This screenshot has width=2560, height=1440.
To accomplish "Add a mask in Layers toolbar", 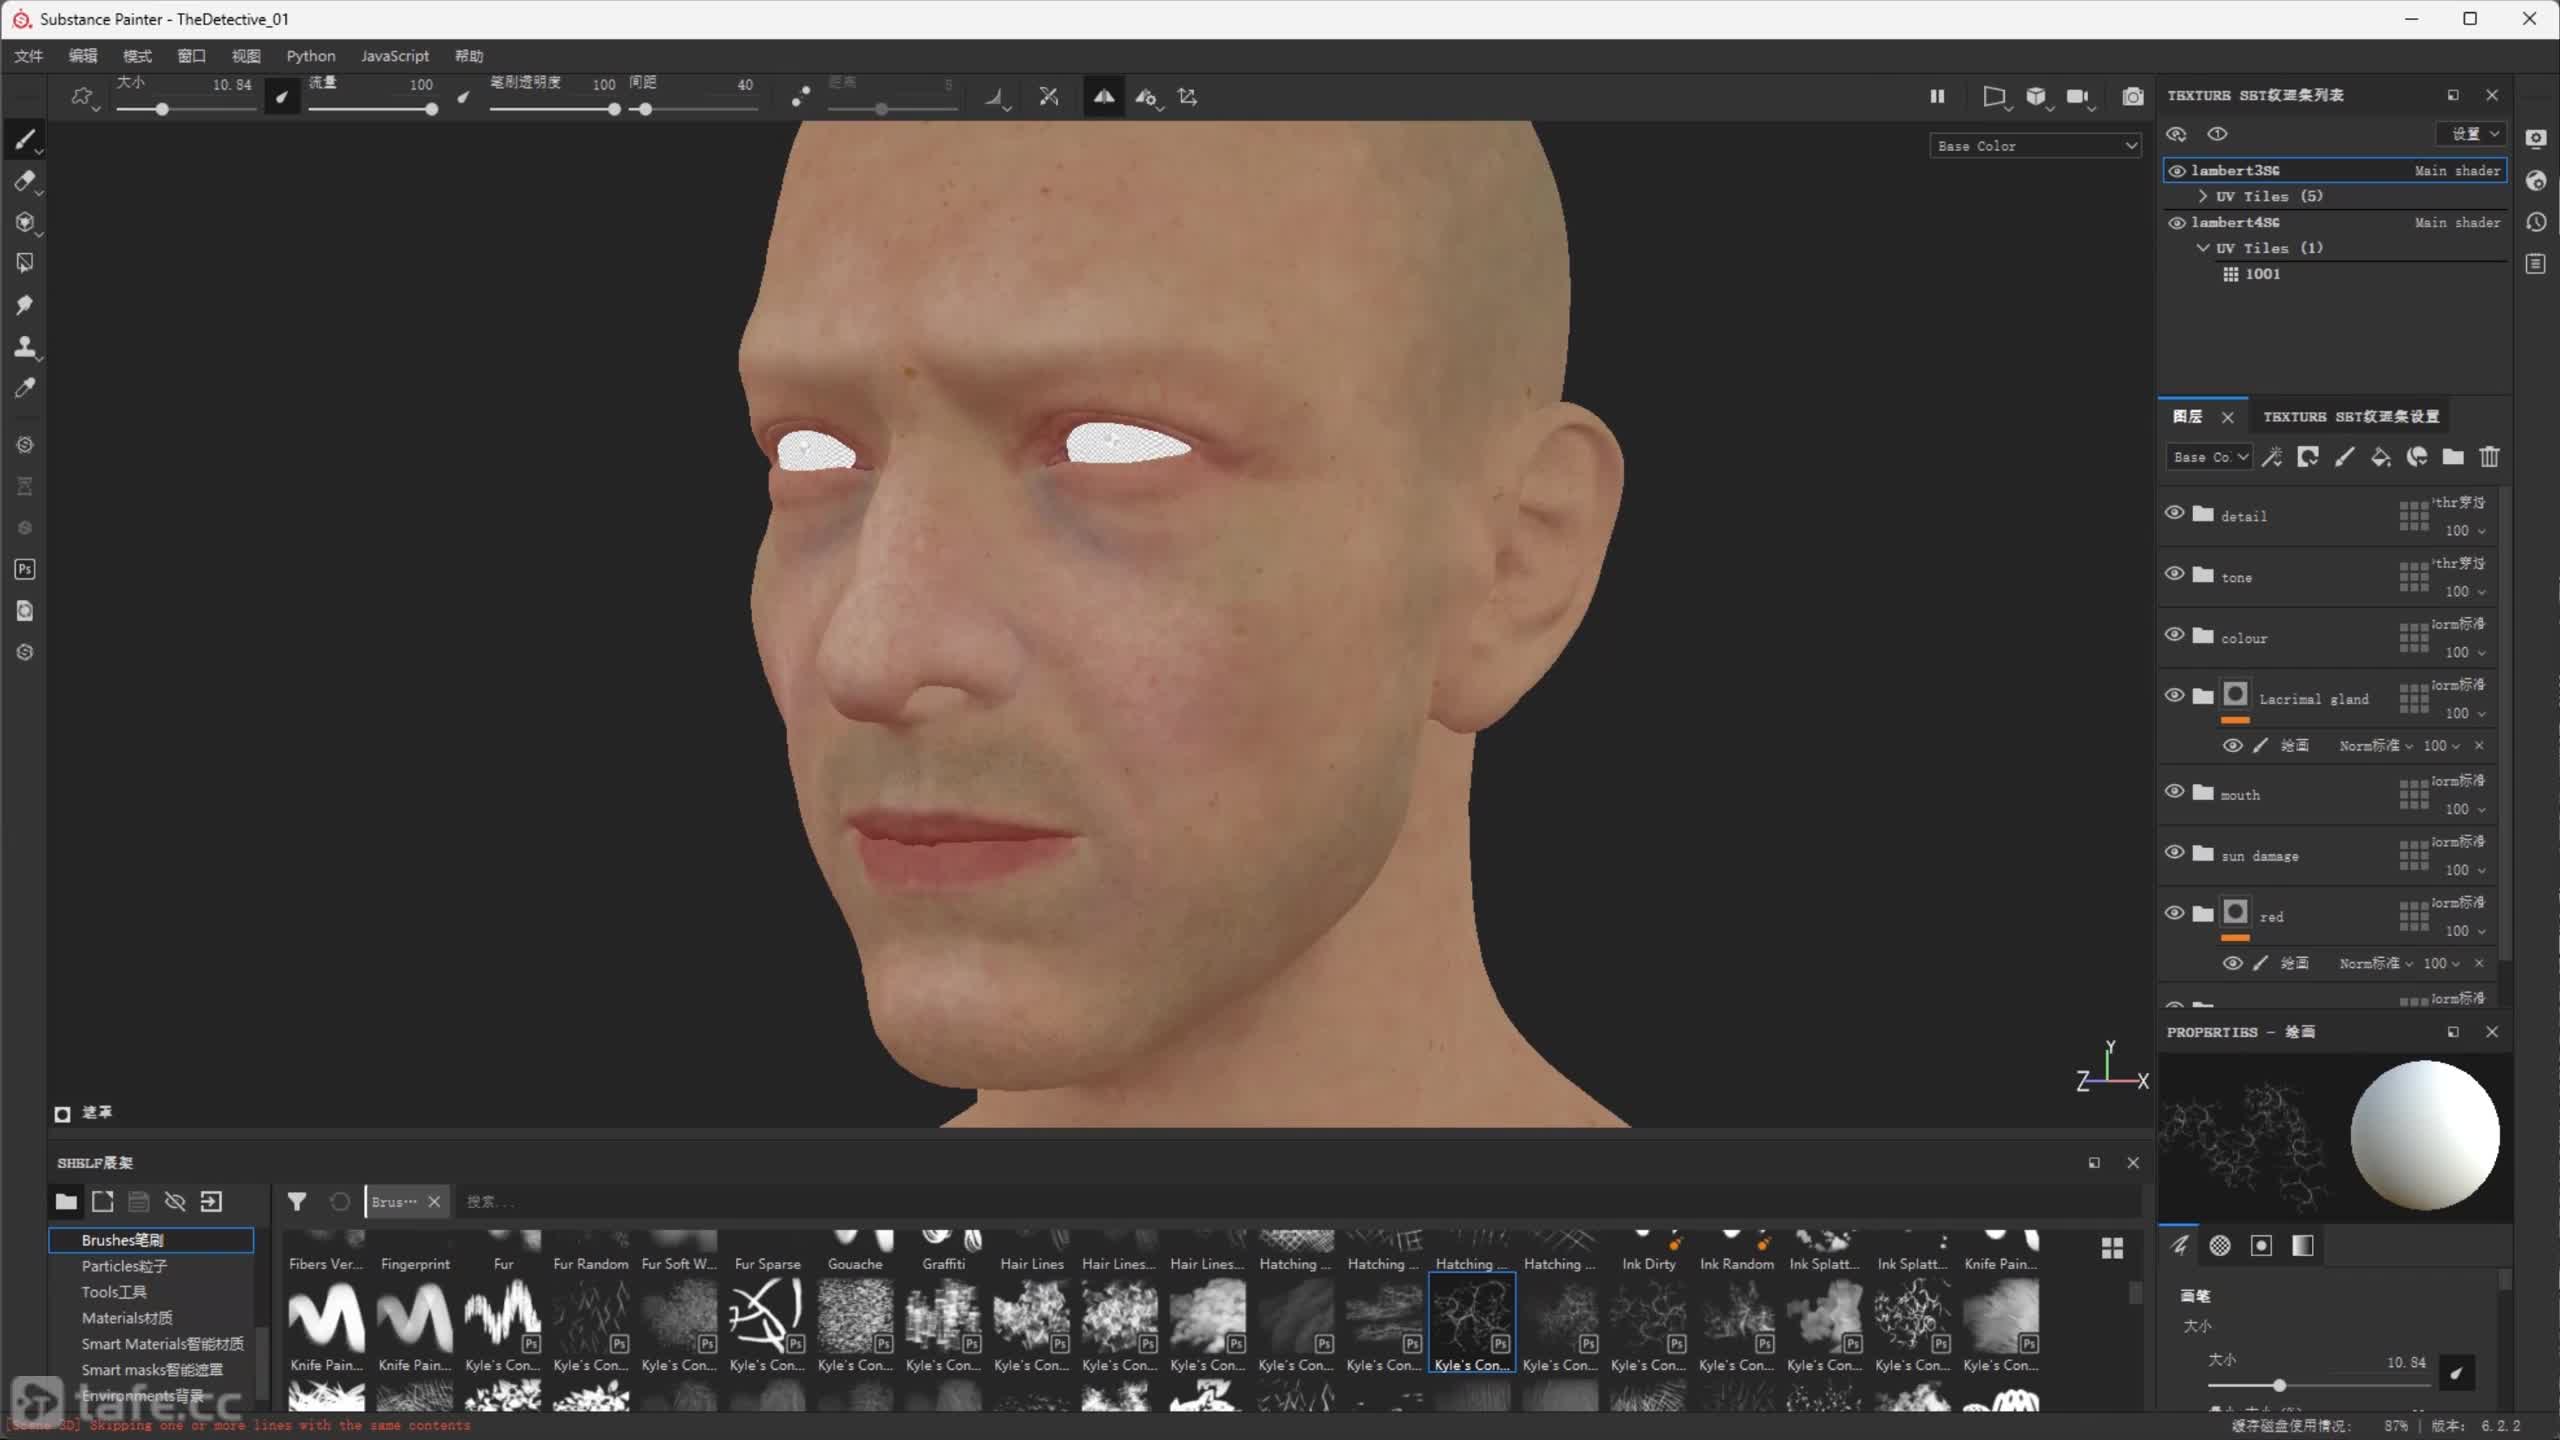I will click(2308, 457).
